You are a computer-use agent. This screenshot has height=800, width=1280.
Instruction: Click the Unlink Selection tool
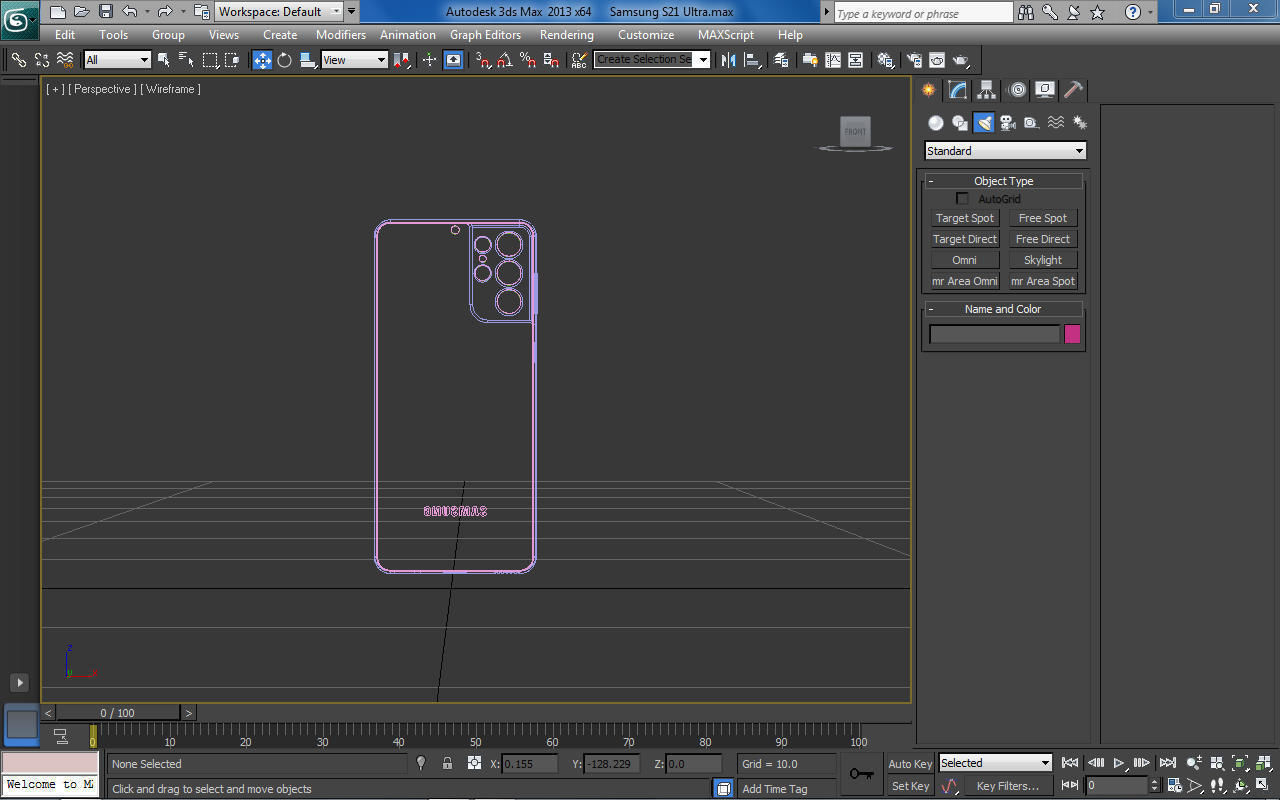(42, 60)
